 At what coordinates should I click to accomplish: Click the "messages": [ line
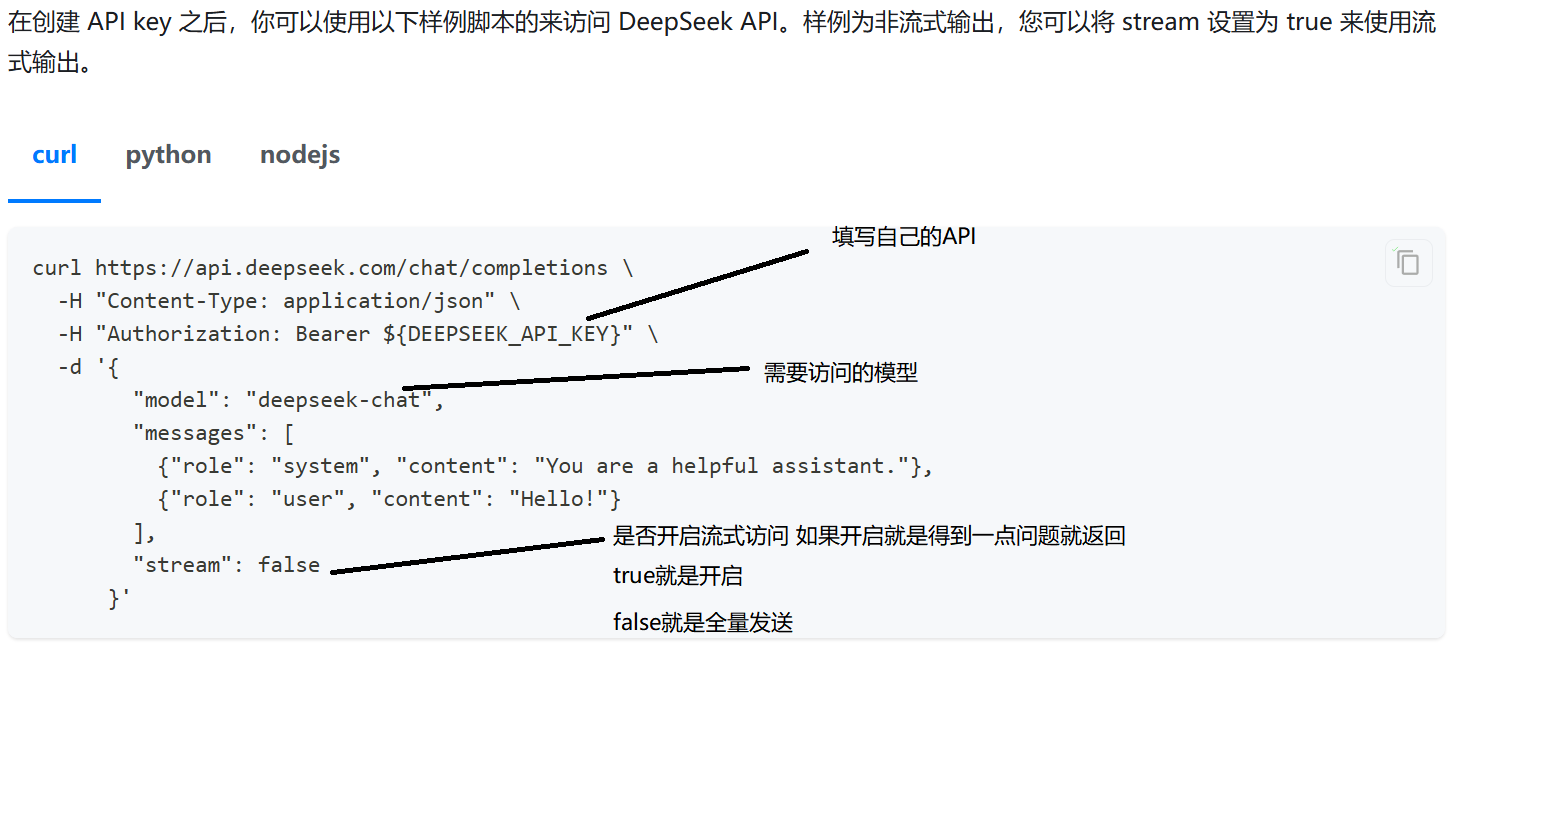[x=213, y=433]
